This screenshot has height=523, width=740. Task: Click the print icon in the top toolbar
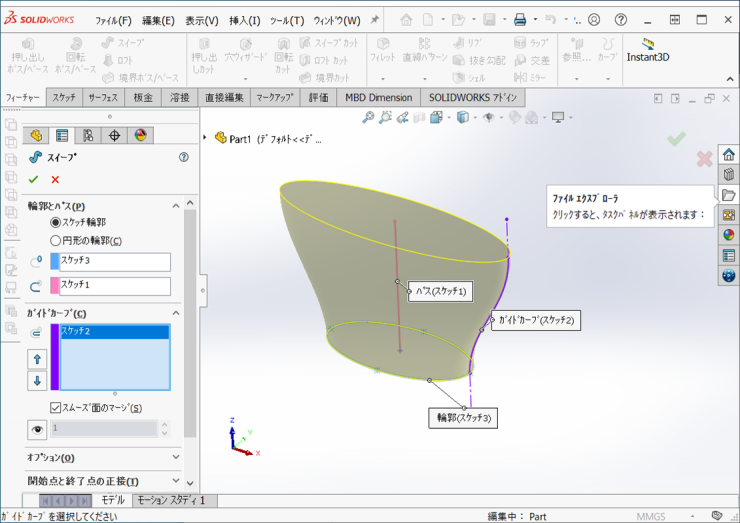coord(520,20)
